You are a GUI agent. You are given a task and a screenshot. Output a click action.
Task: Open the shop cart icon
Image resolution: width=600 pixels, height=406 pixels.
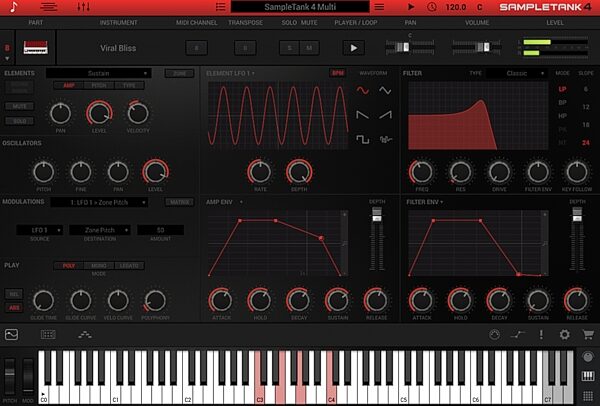588,335
